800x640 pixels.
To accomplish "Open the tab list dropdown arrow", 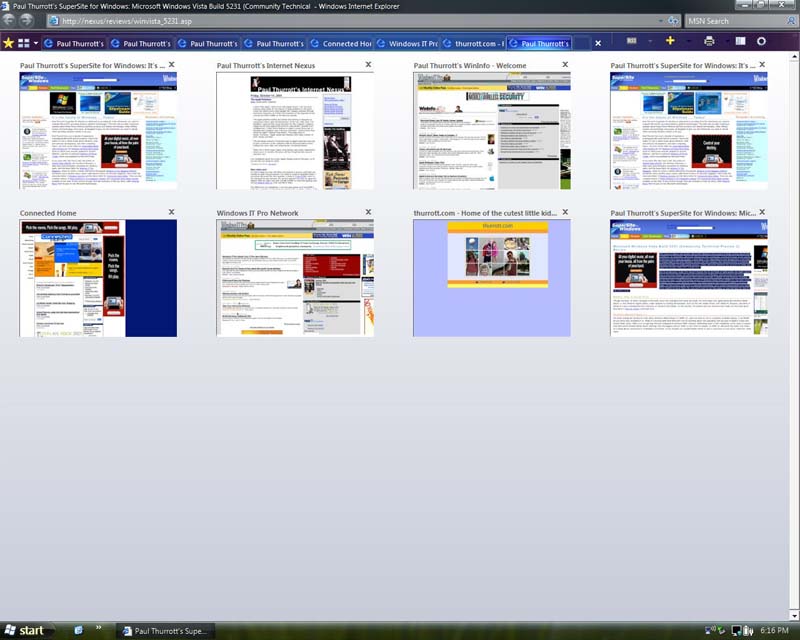I will 37,43.
